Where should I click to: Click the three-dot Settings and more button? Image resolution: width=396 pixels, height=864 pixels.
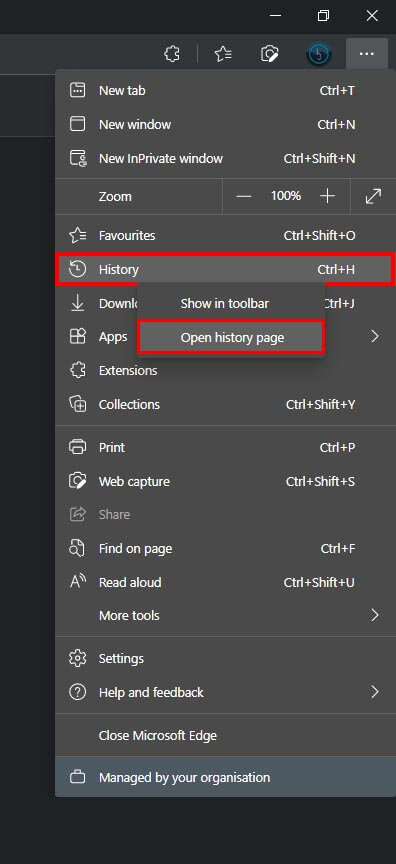tap(366, 54)
